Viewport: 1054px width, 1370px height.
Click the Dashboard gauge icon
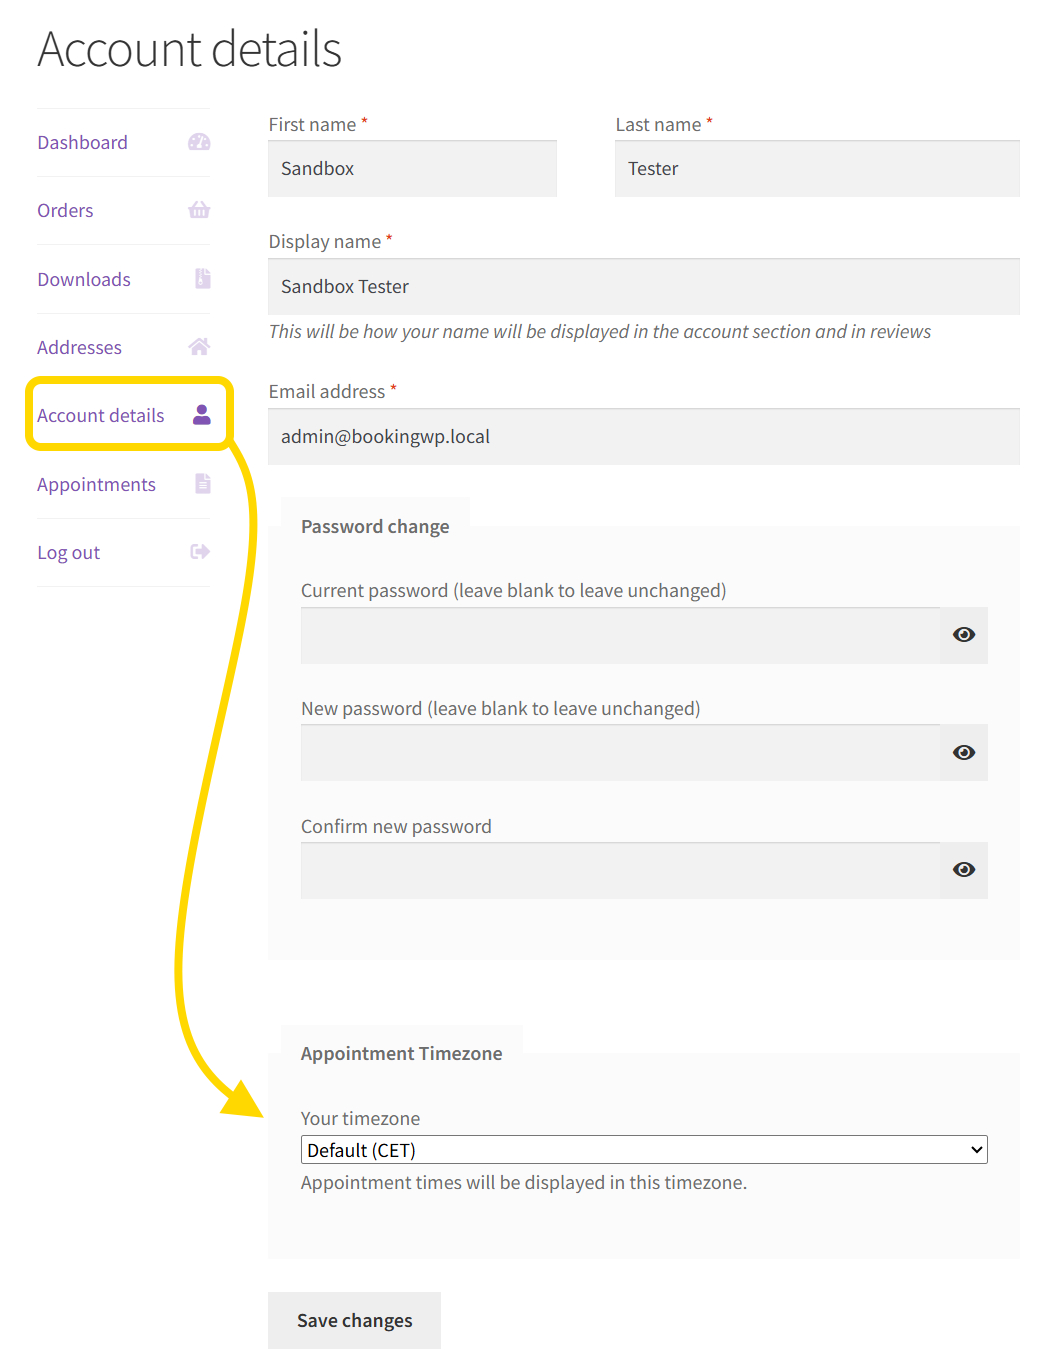pos(199,142)
